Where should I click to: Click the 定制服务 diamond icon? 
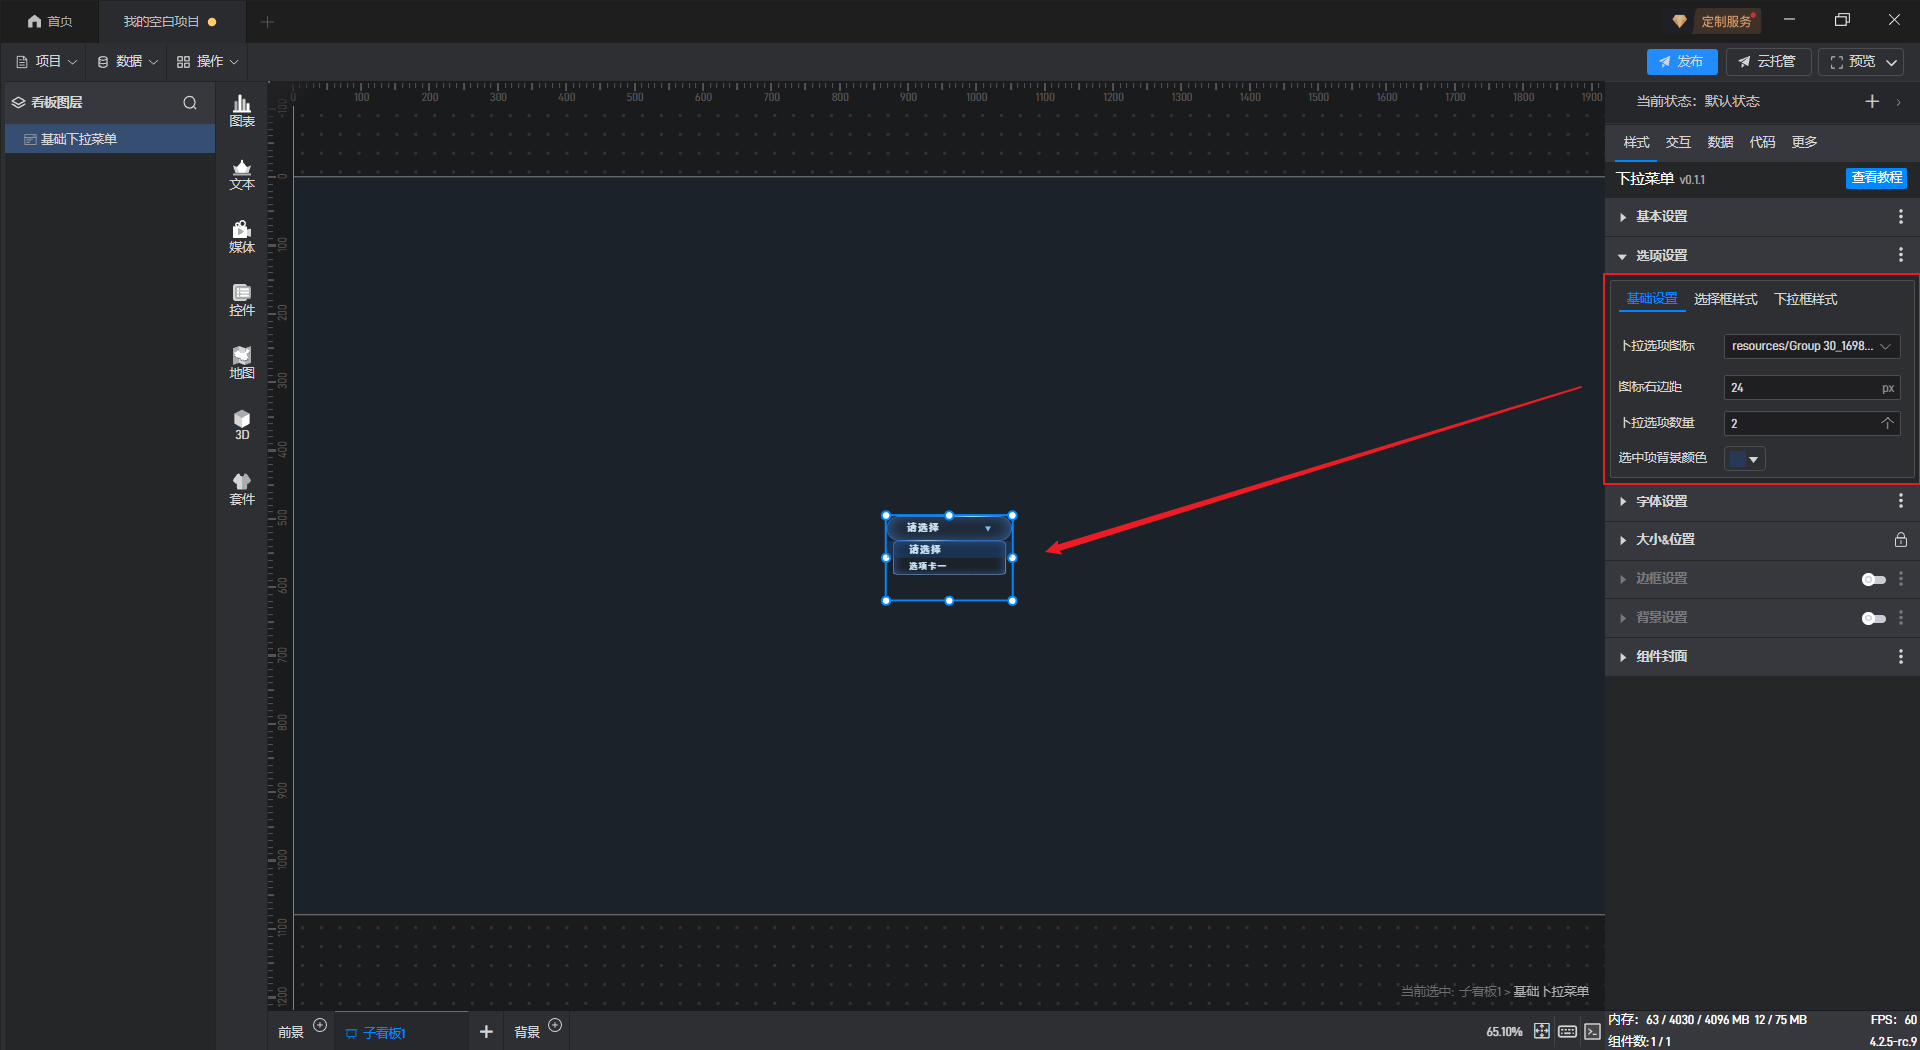(x=1680, y=21)
